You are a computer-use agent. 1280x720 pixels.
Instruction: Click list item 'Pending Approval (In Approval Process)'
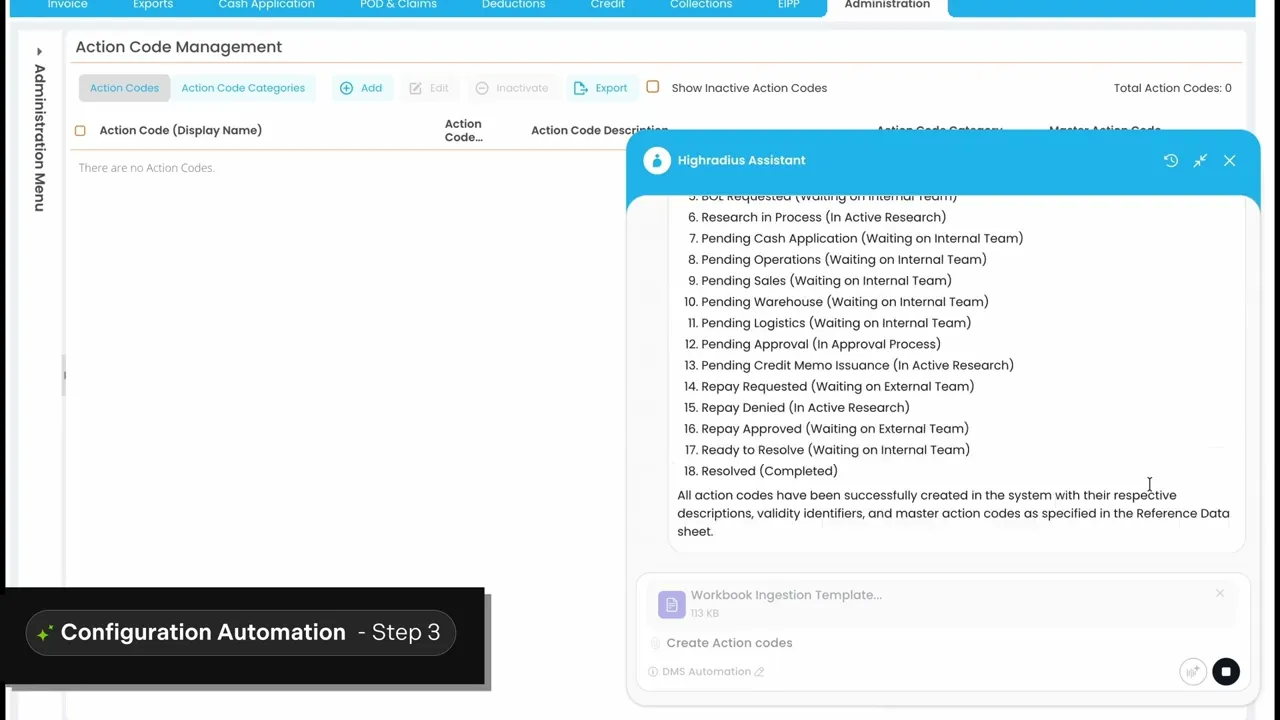(821, 344)
